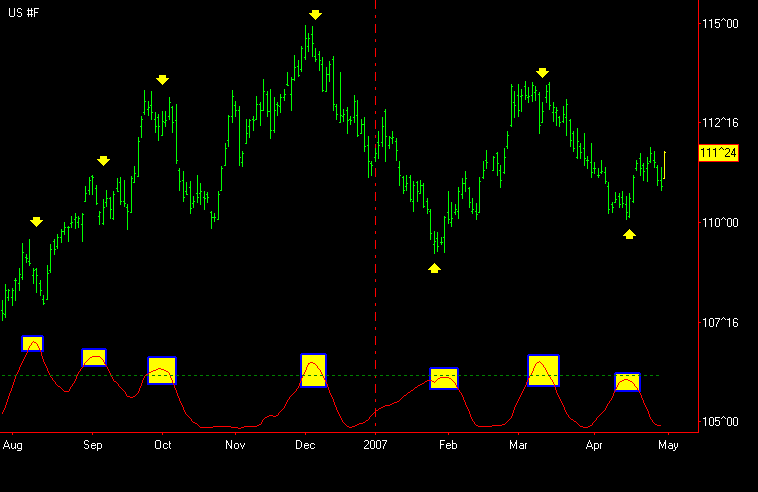Click the yellow down arrow above December peak
This screenshot has width=758, height=492.
(316, 15)
